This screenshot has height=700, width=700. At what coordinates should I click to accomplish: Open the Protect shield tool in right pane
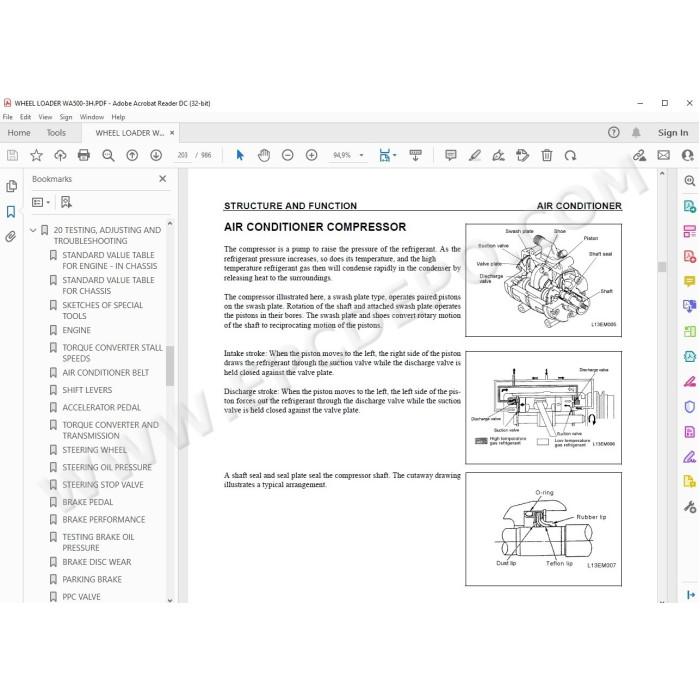[x=690, y=407]
